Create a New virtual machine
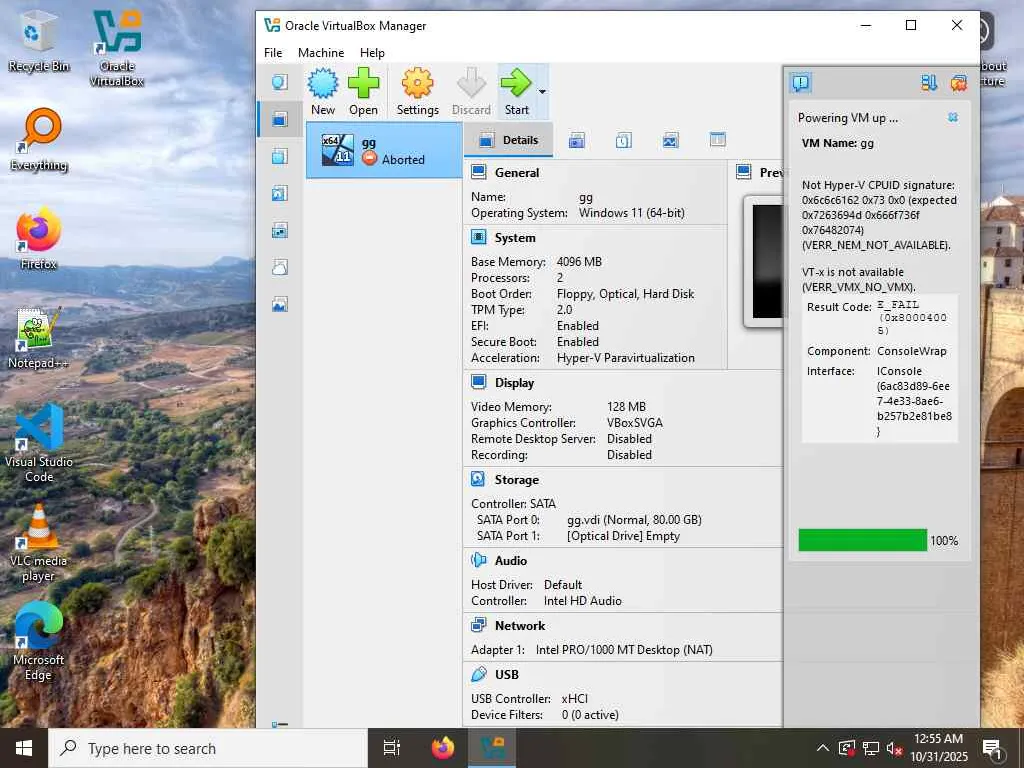Image resolution: width=1024 pixels, height=768 pixels. point(323,92)
